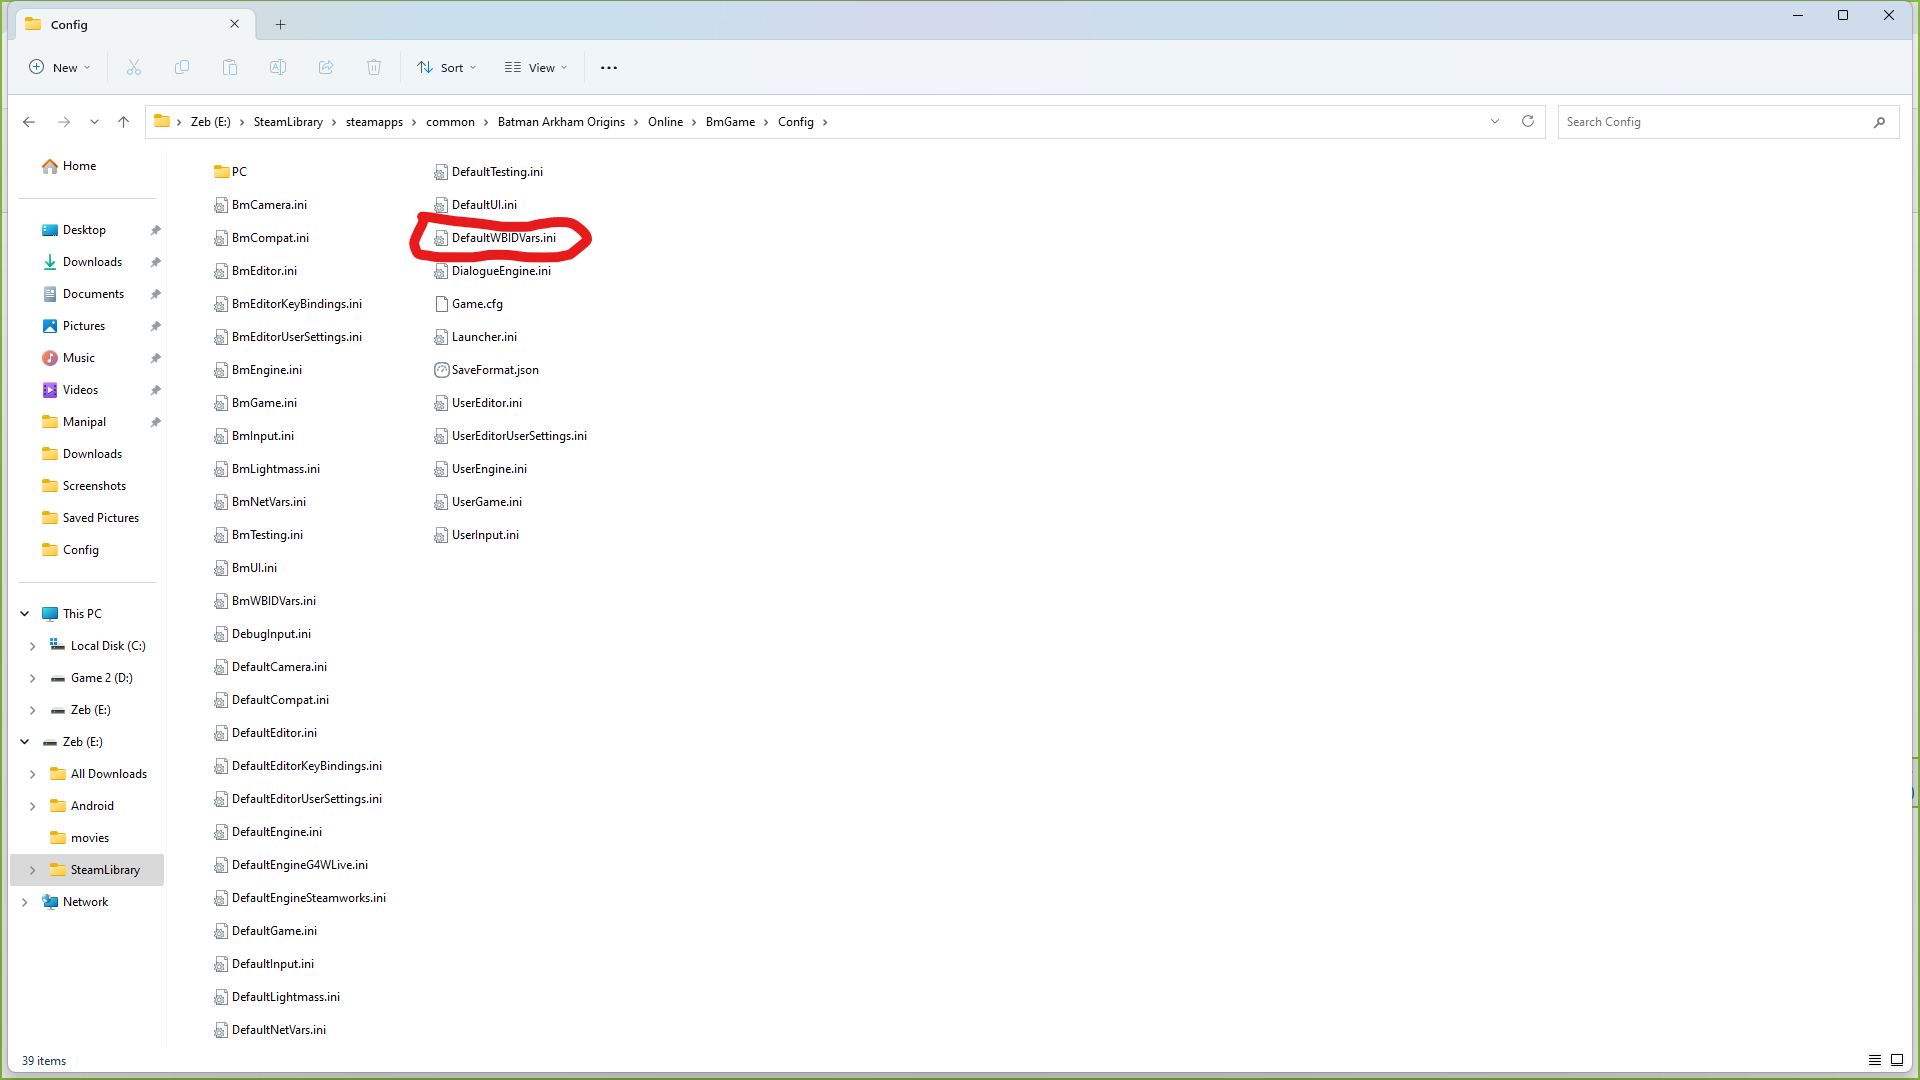Add a new tab with plus button

281,24
